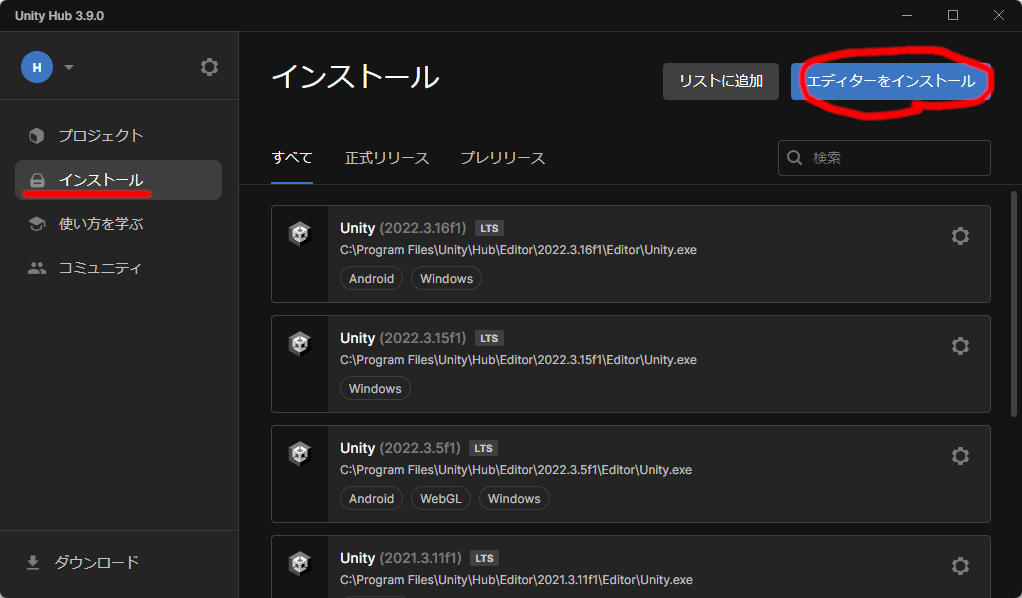
Task: Click Unity (2022.3.5f1) title
Action: pos(400,449)
